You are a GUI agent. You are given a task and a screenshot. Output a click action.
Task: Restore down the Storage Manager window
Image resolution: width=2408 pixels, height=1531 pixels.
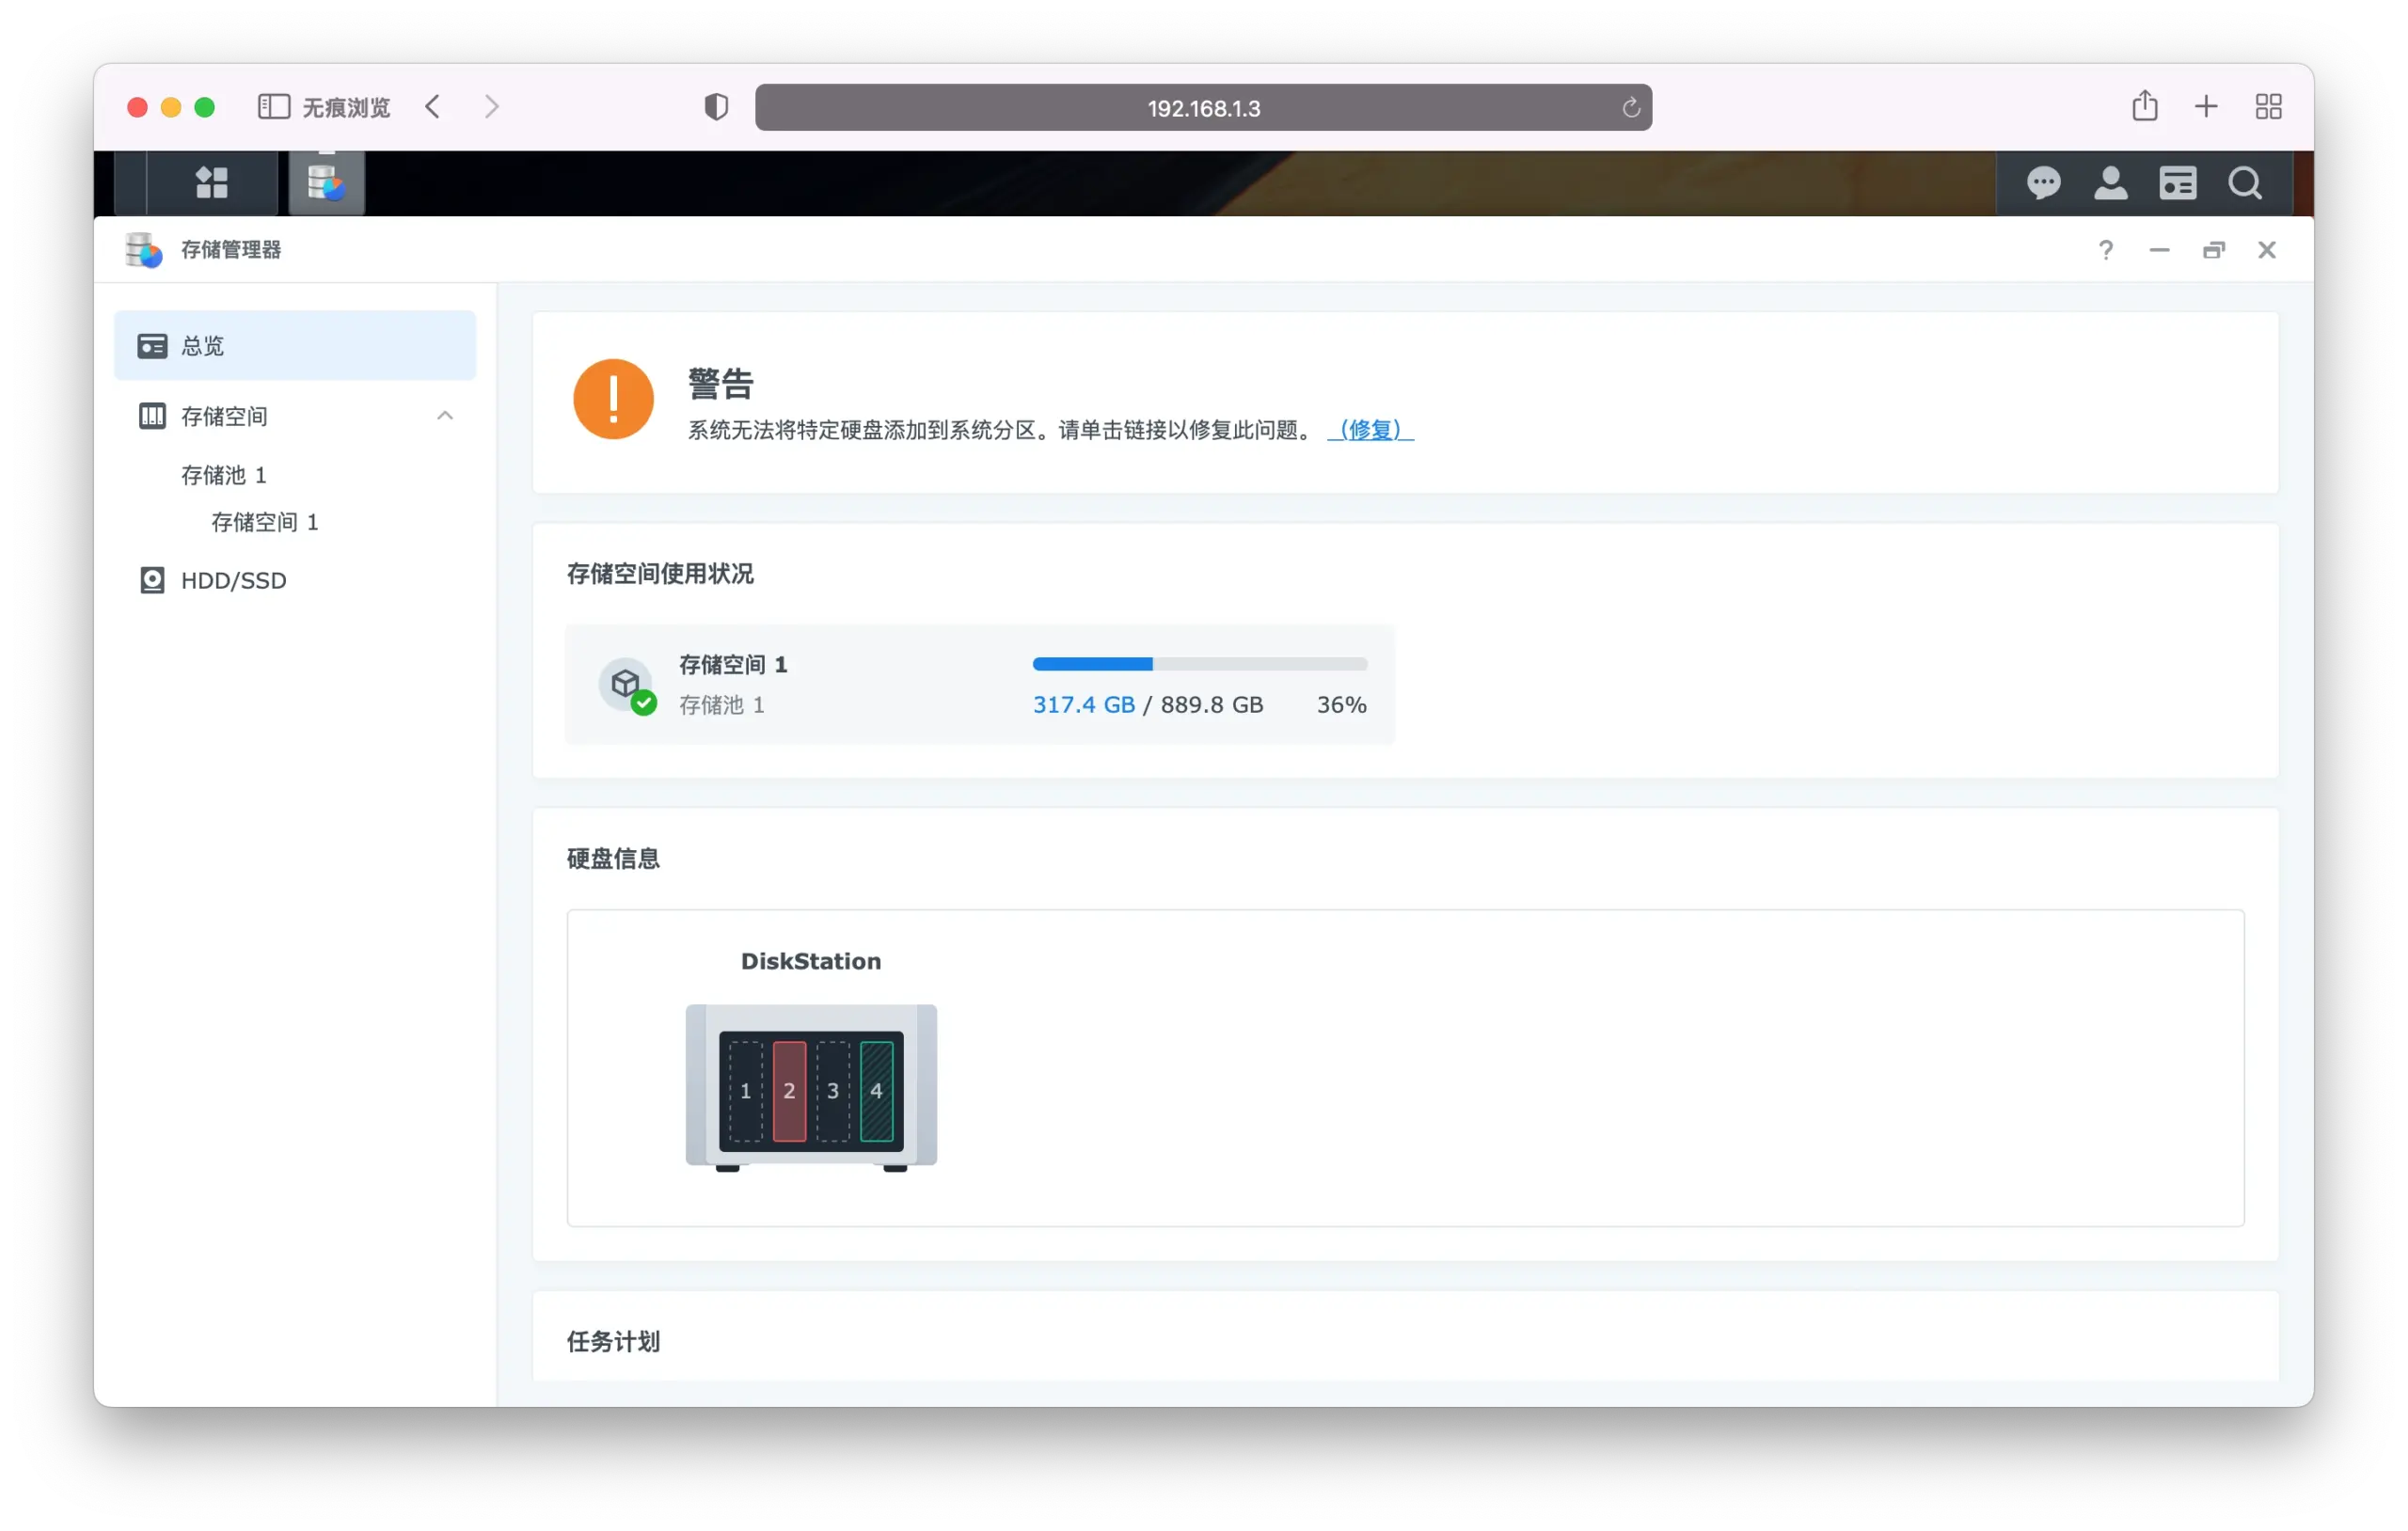tap(2213, 250)
